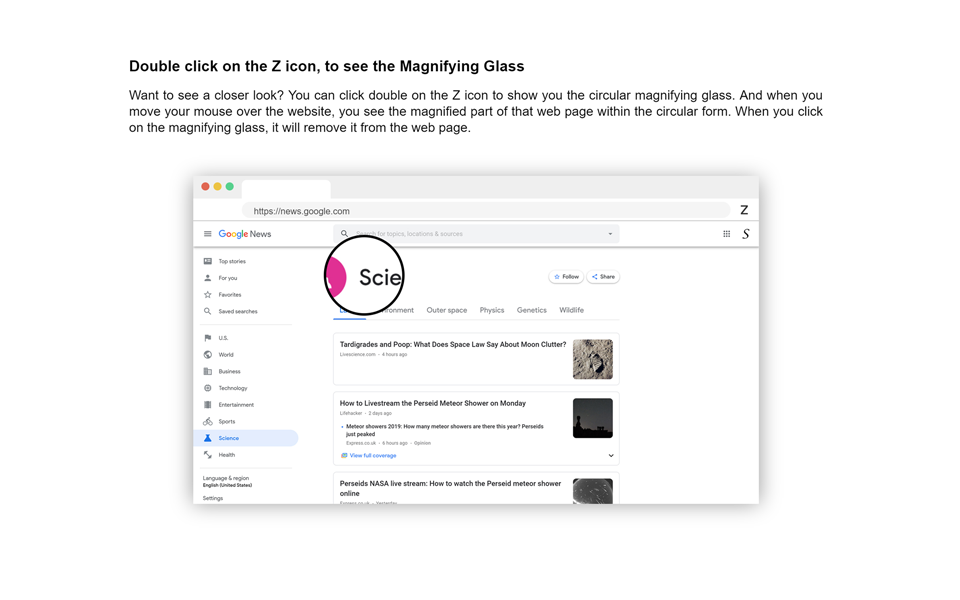
Task: Focus the search for topics, locations & sources field
Action: [x=476, y=234]
